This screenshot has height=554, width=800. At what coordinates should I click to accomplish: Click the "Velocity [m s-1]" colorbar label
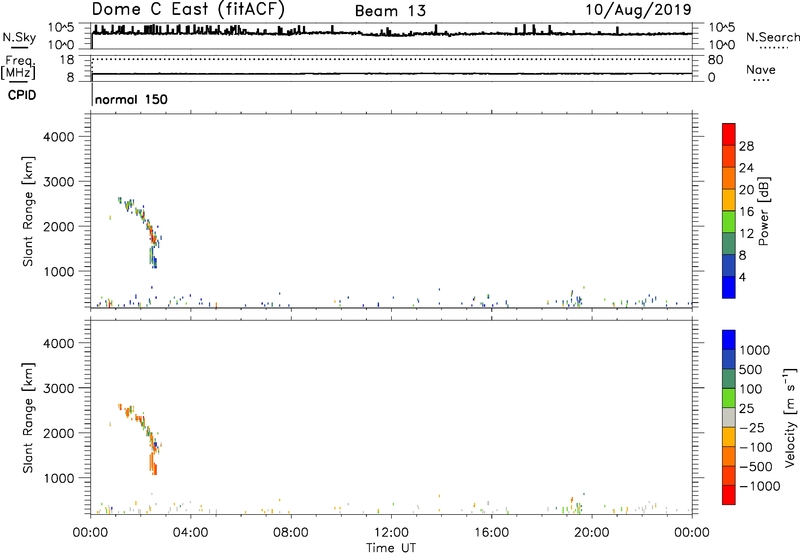(x=790, y=418)
